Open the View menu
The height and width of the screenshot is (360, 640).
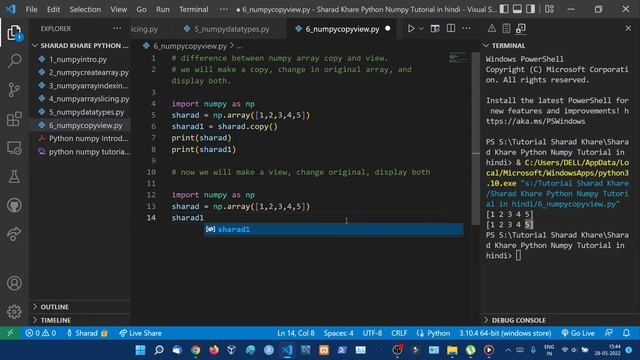pyautogui.click(x=118, y=9)
